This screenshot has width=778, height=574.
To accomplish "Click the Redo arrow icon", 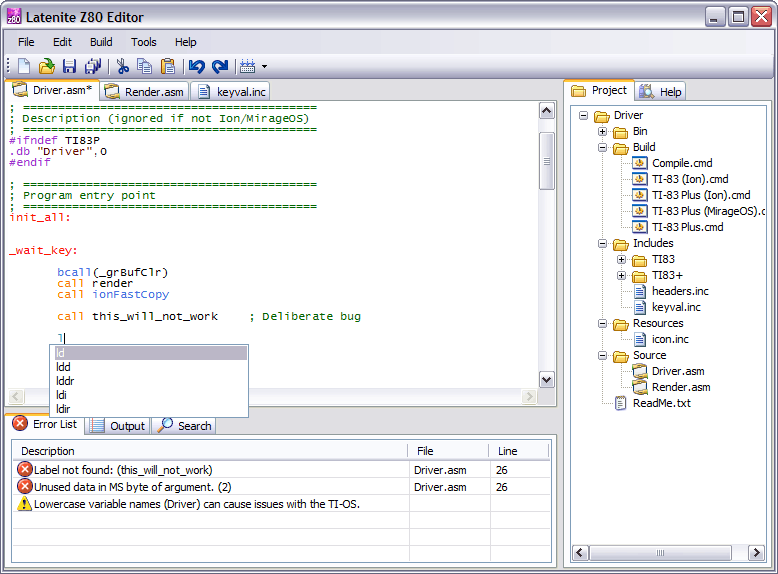I will [x=220, y=66].
